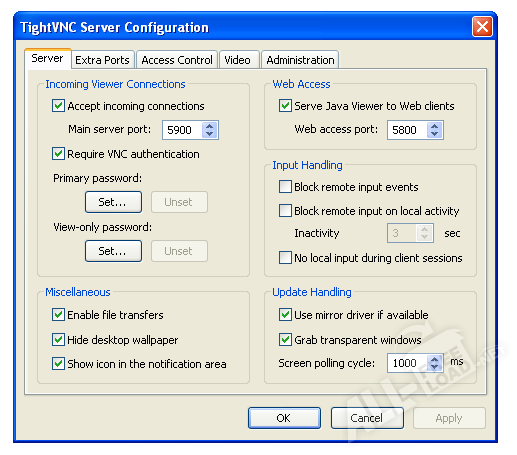The width and height of the screenshot is (517, 455).
Task: Click the Input Handling group label
Action: 307,165
